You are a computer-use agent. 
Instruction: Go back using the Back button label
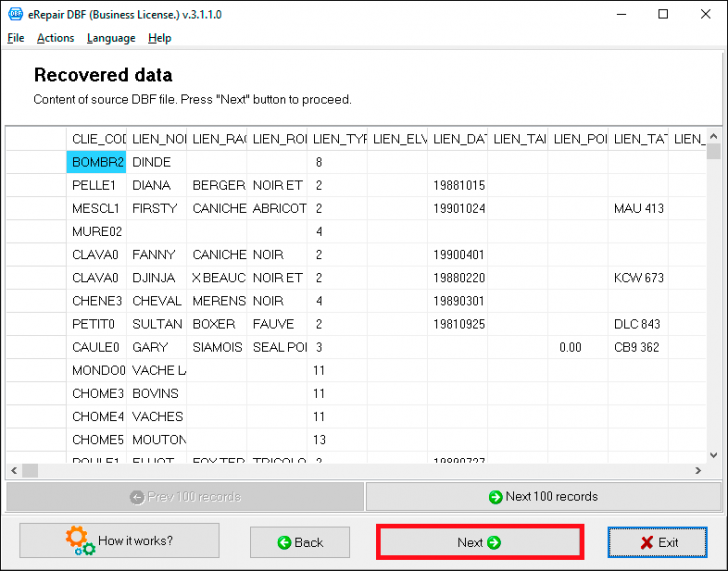[309, 542]
